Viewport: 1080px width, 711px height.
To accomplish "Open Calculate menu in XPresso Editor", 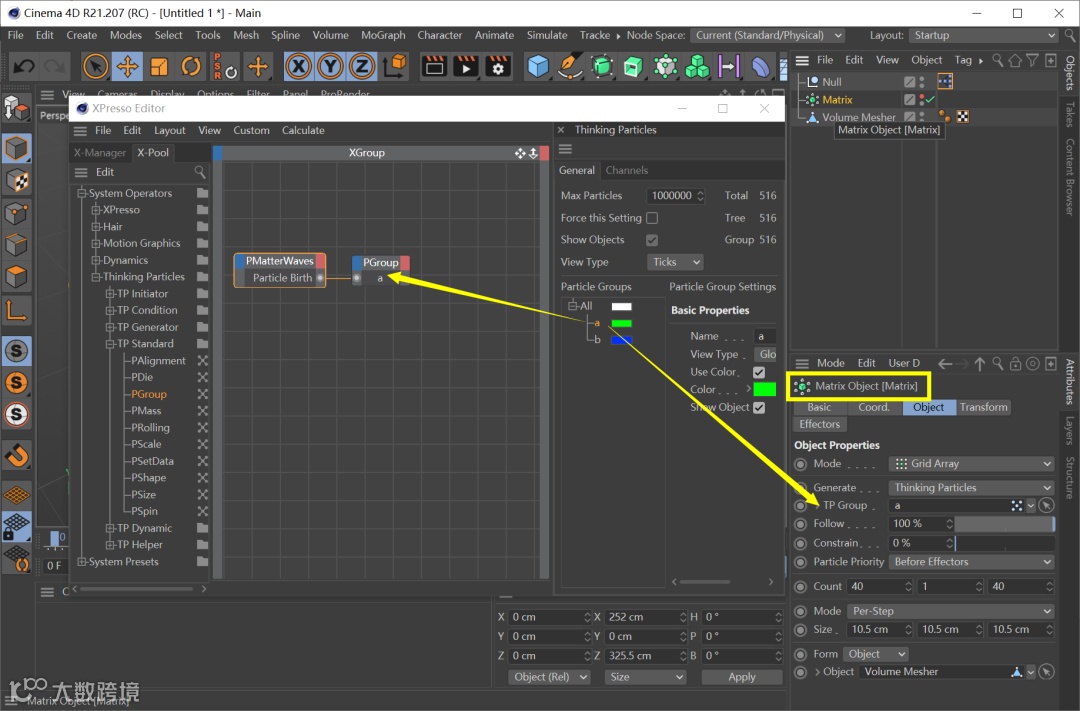I will tap(303, 130).
